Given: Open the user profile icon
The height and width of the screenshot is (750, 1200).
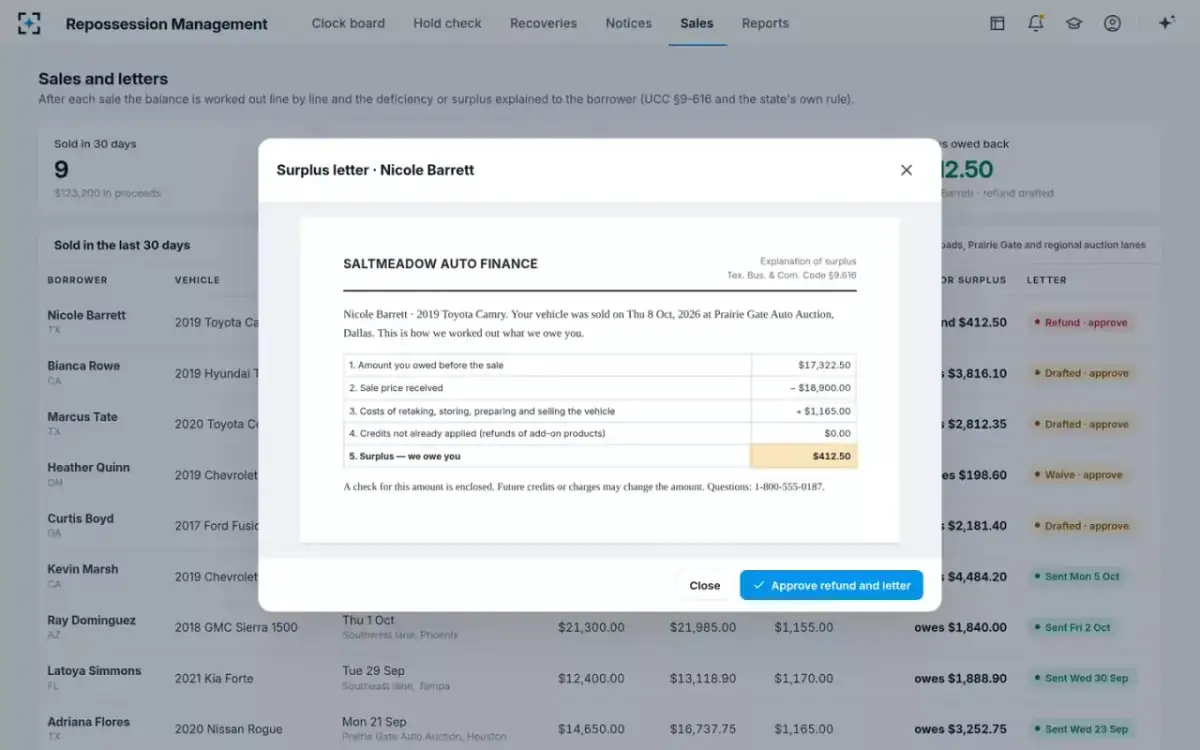Looking at the screenshot, I should pos(1112,23).
